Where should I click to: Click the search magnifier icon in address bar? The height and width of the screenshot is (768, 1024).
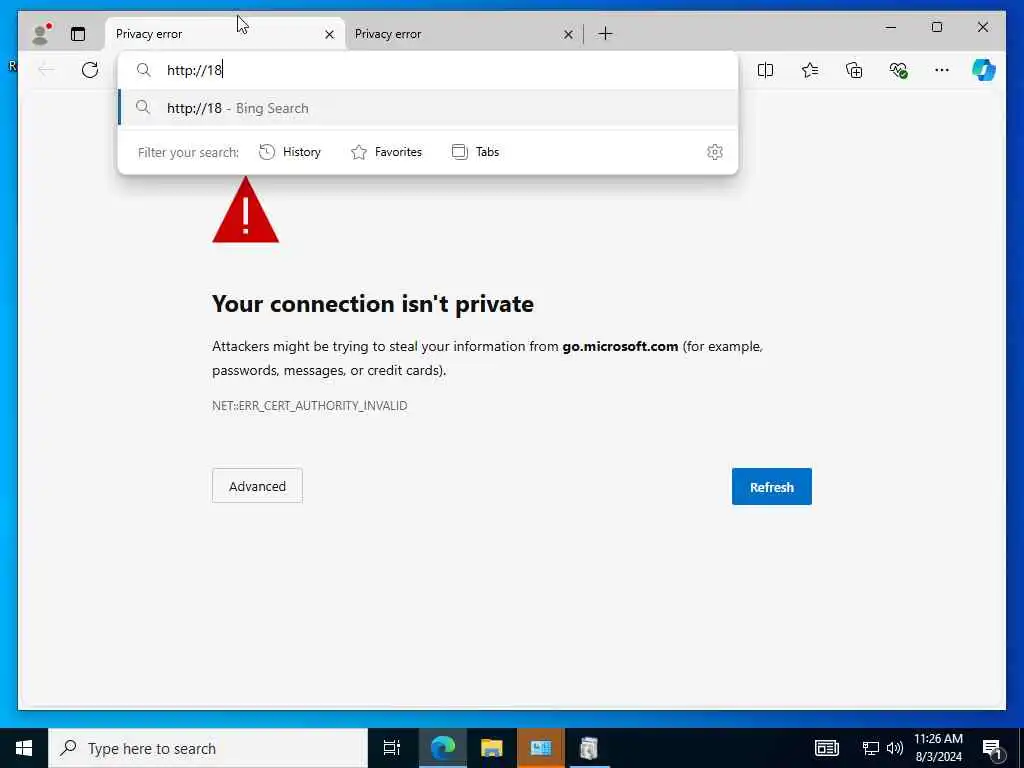(x=144, y=70)
